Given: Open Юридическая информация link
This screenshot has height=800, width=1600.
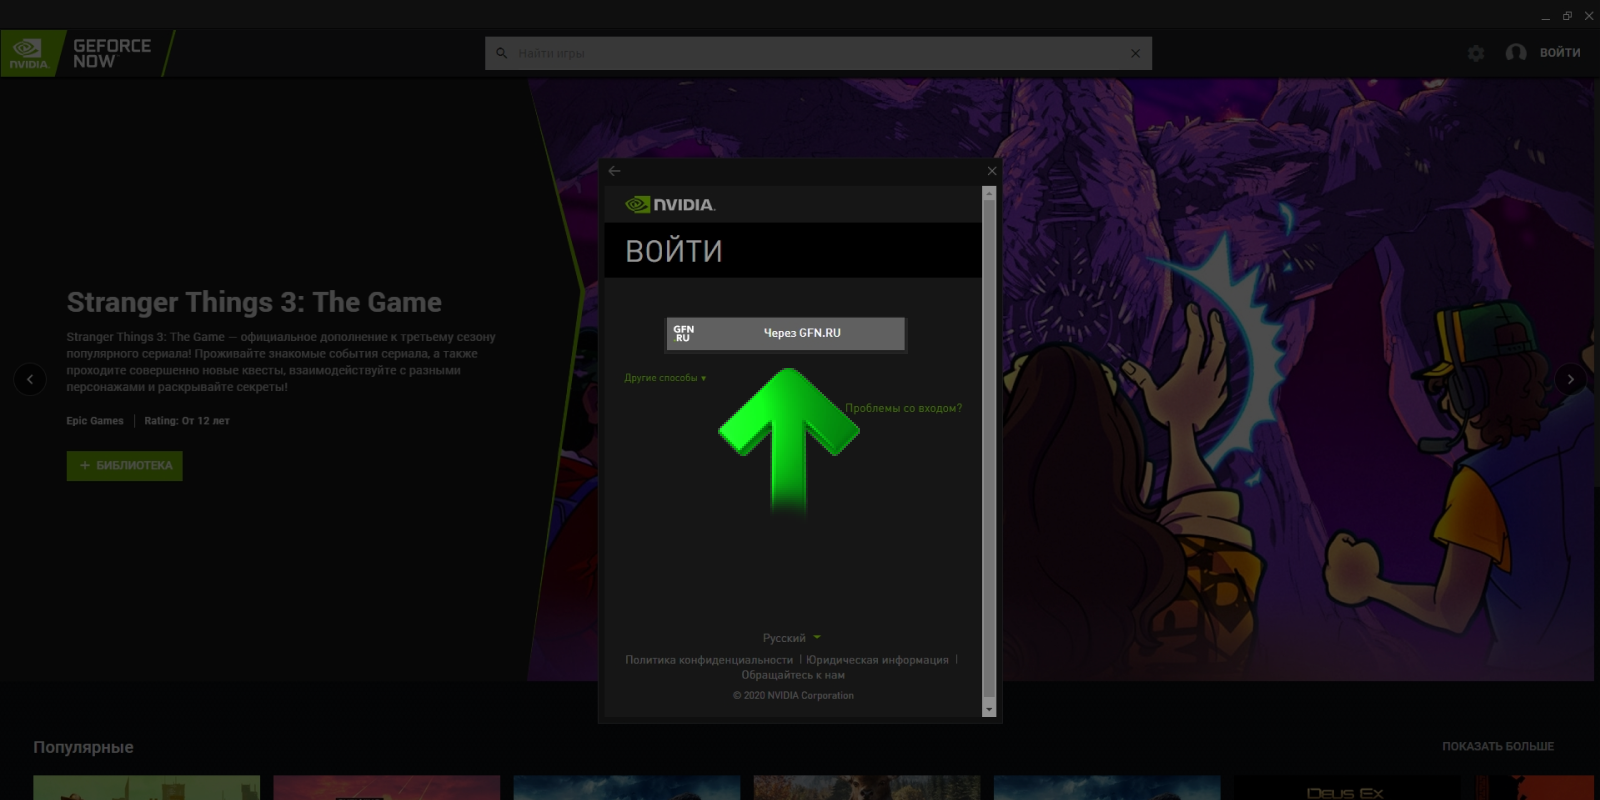Looking at the screenshot, I should tap(877, 660).
